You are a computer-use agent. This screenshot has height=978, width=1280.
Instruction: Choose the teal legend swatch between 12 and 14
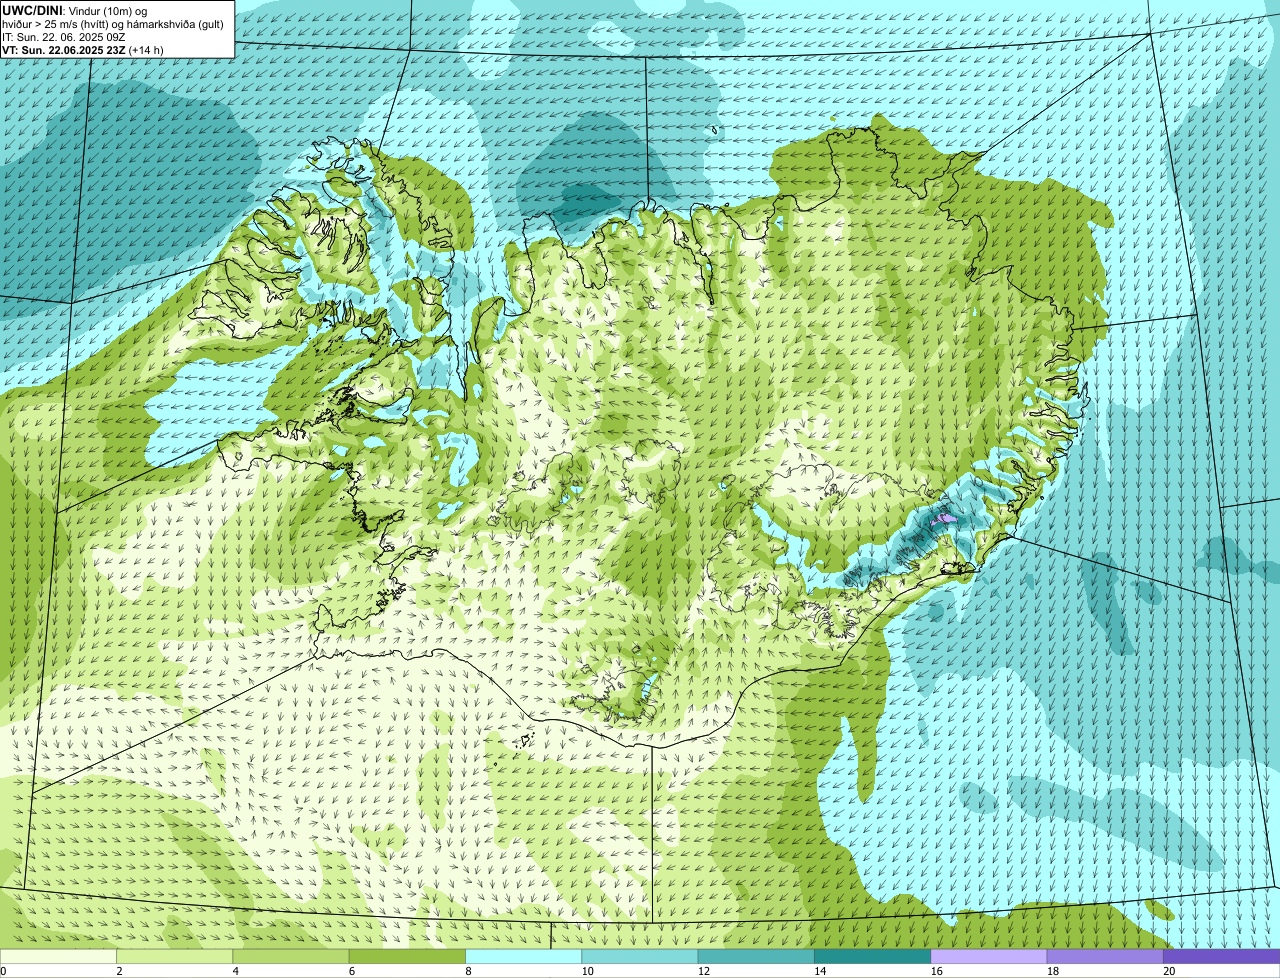coord(756,956)
